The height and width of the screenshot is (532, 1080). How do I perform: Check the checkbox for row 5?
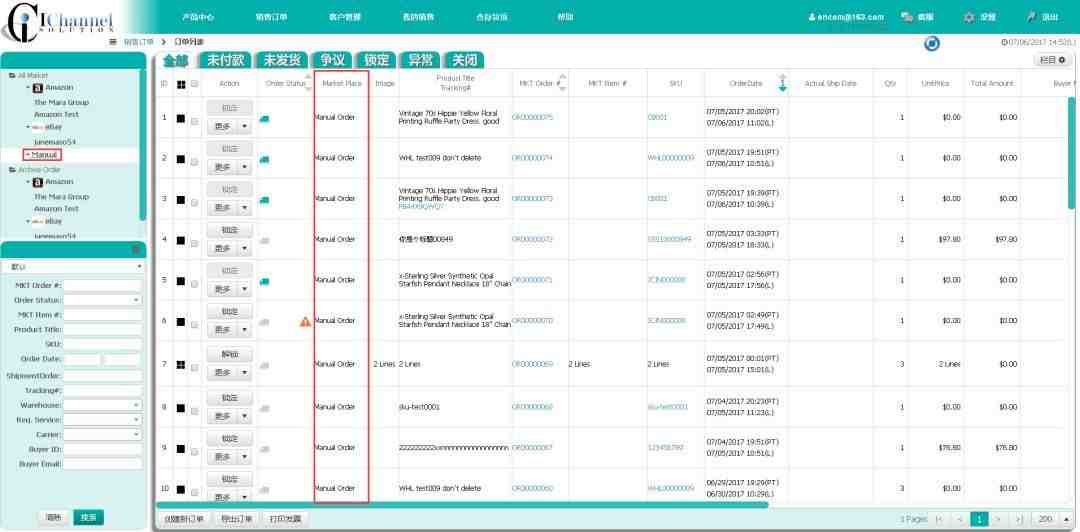(195, 284)
